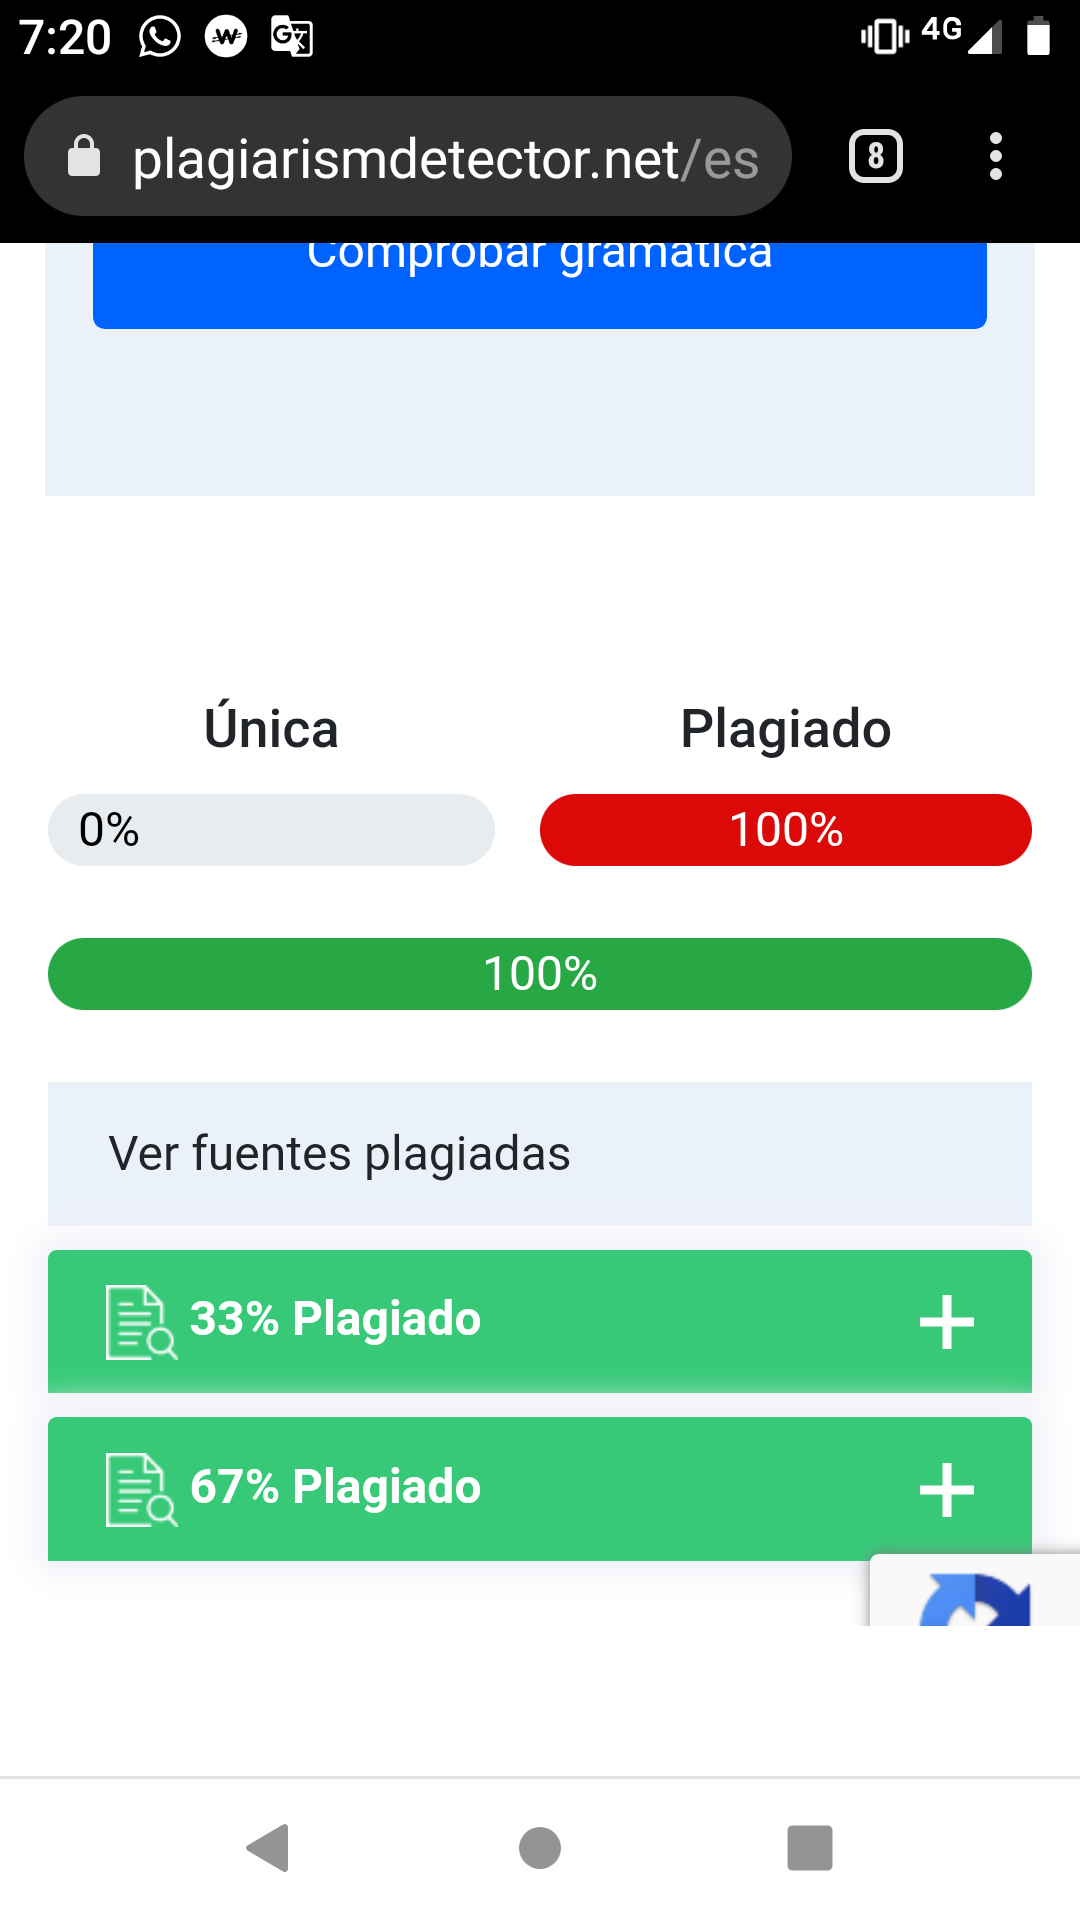1080x1920 pixels.
Task: Tap the gray 0% Única bar
Action: 271,830
